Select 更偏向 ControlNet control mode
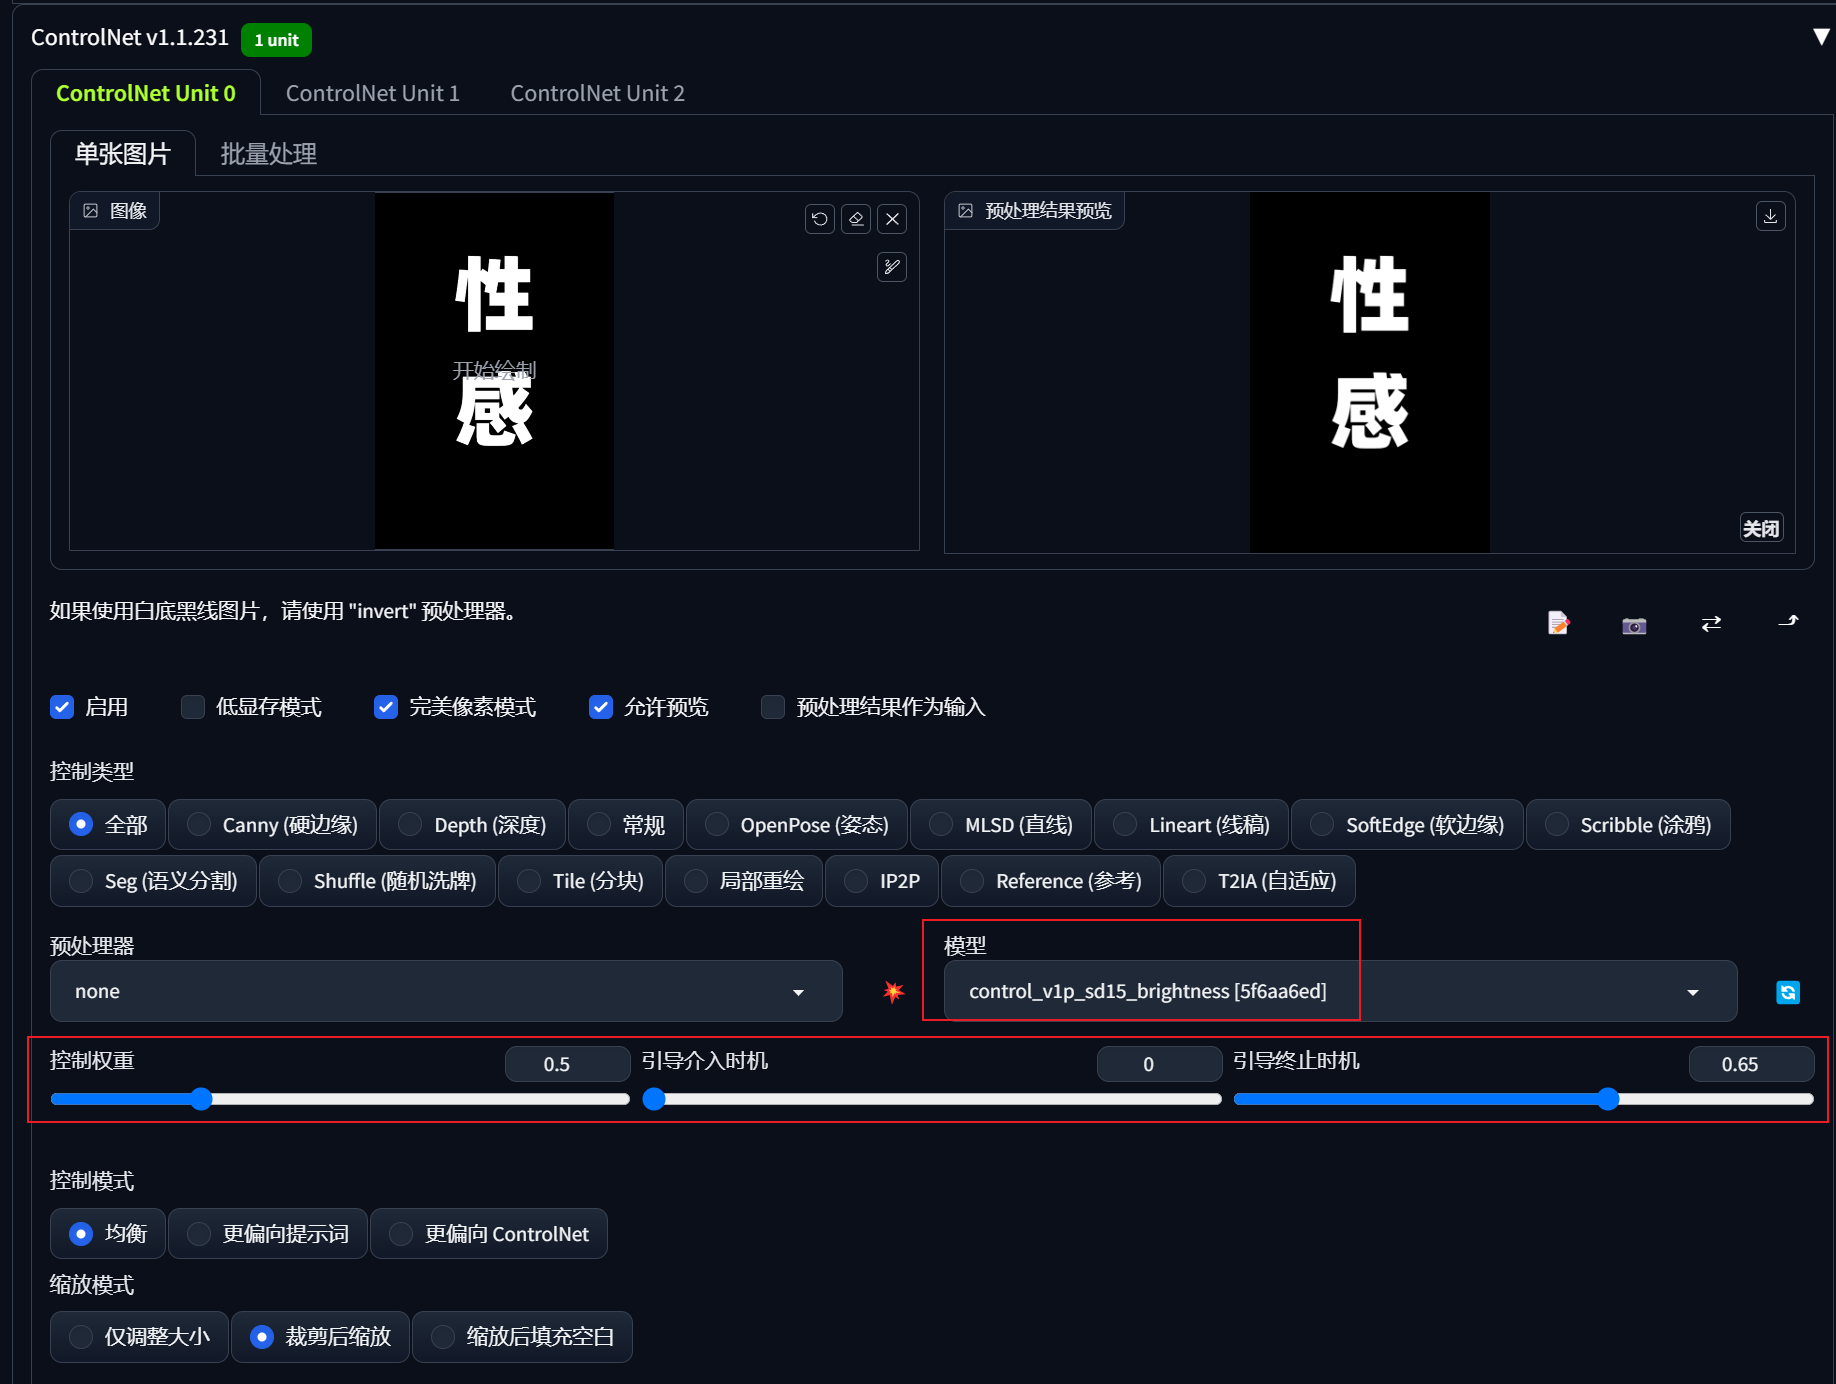 (x=489, y=1234)
